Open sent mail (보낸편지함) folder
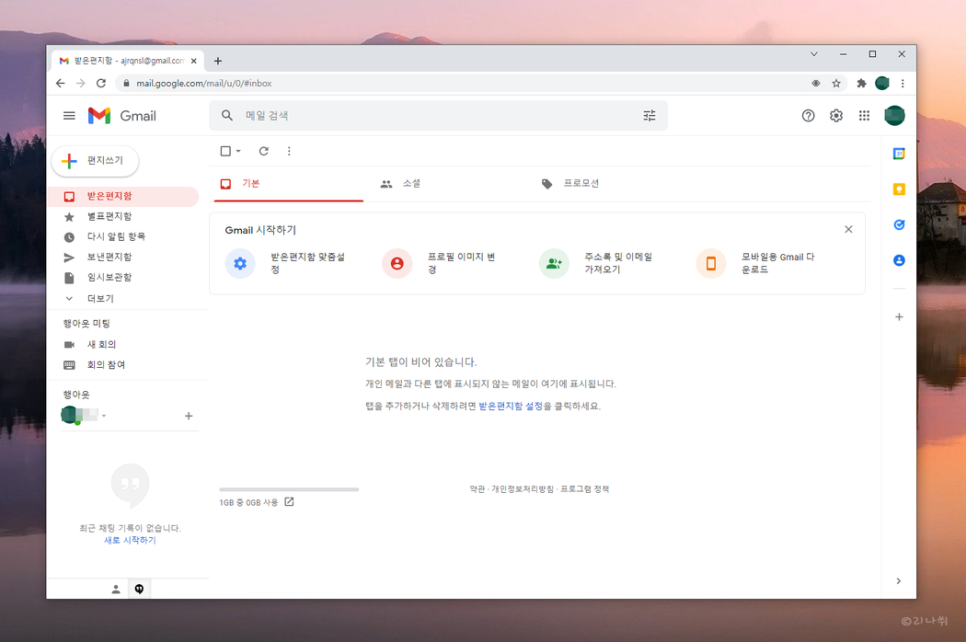Viewport: 966px width, 642px height. point(105,257)
